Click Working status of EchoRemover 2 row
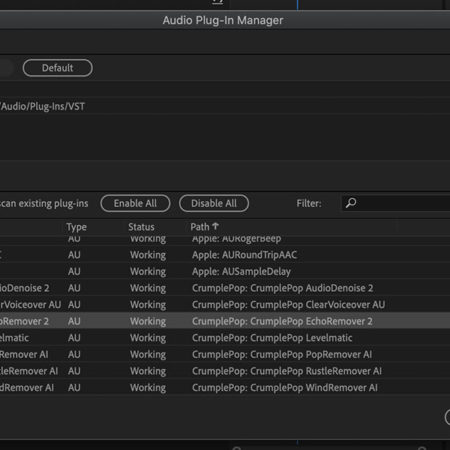Screen dimensions: 450x450 148,322
